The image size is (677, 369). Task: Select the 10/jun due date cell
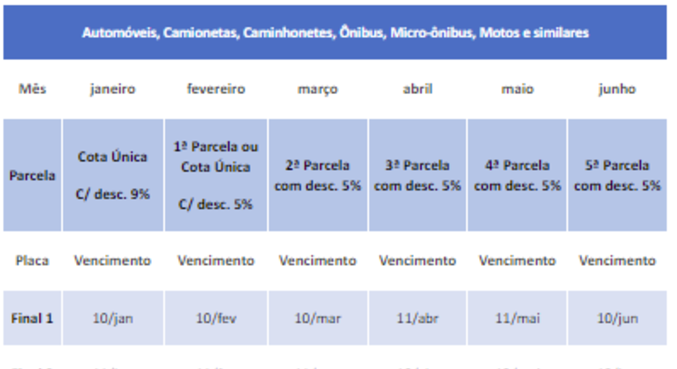point(617,318)
